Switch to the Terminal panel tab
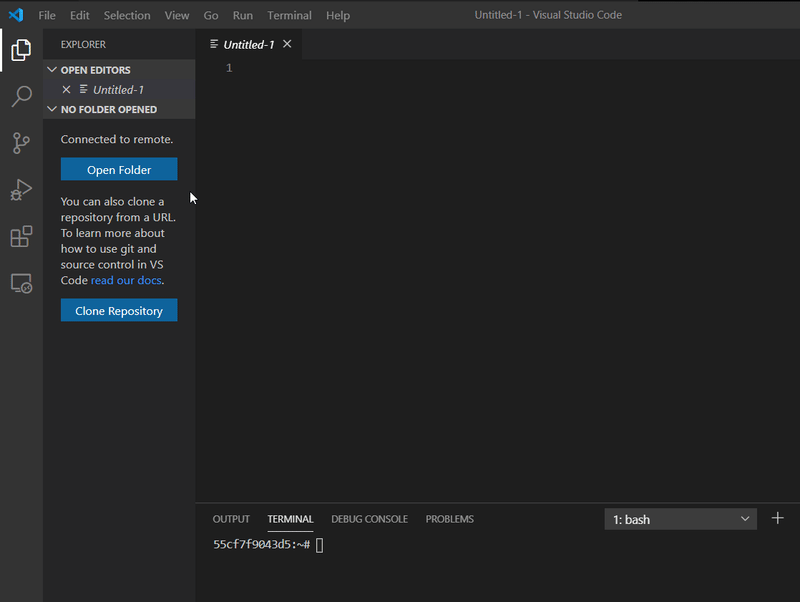Viewport: 800px width, 602px height. coord(290,519)
